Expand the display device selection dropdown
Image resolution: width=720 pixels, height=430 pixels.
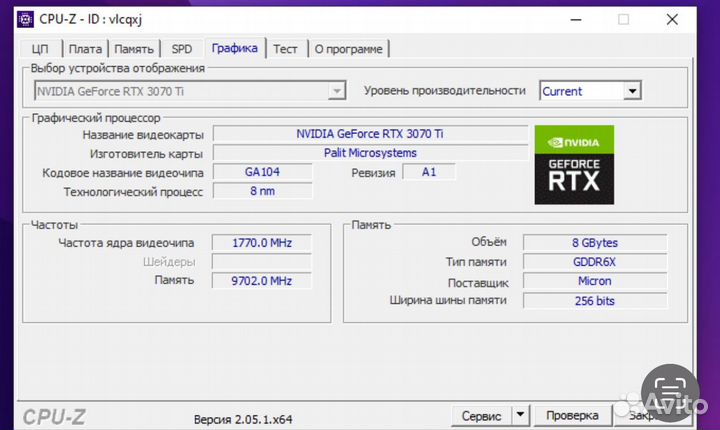337,91
